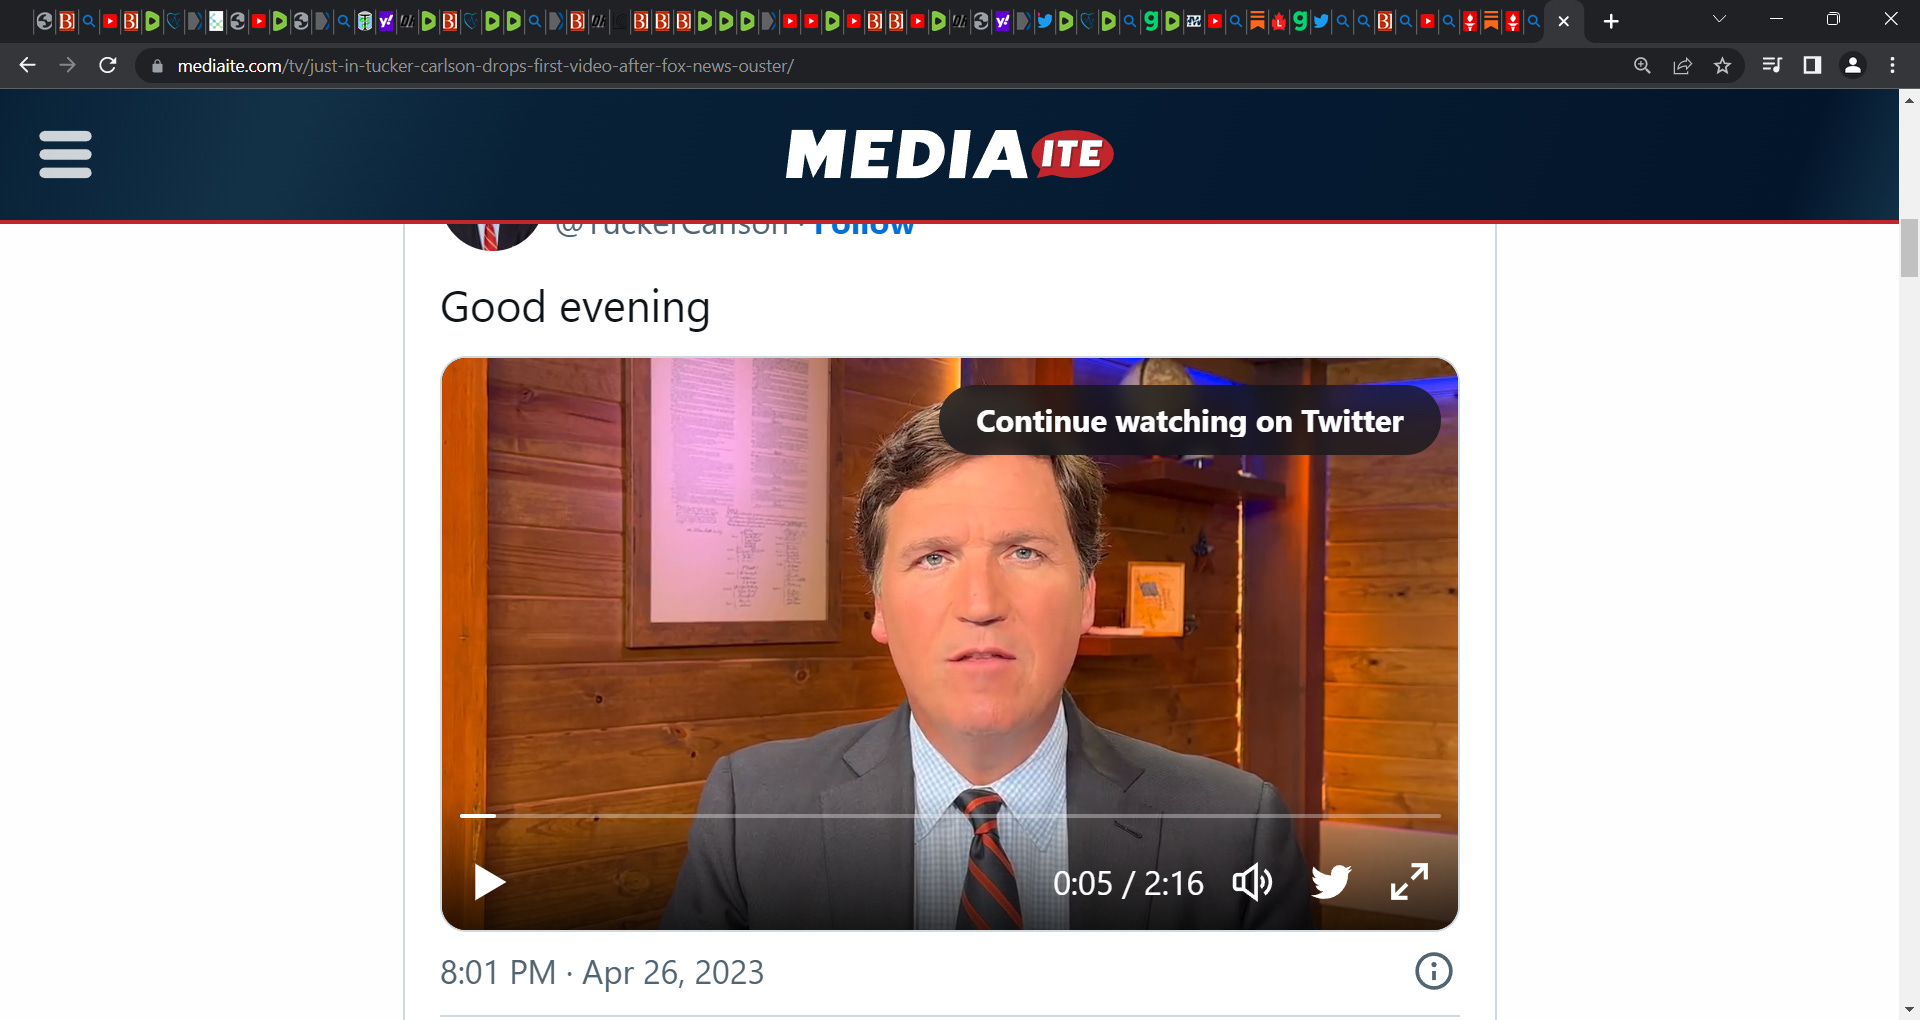This screenshot has height=1020, width=1920.
Task: Mute the video volume
Action: coord(1252,882)
